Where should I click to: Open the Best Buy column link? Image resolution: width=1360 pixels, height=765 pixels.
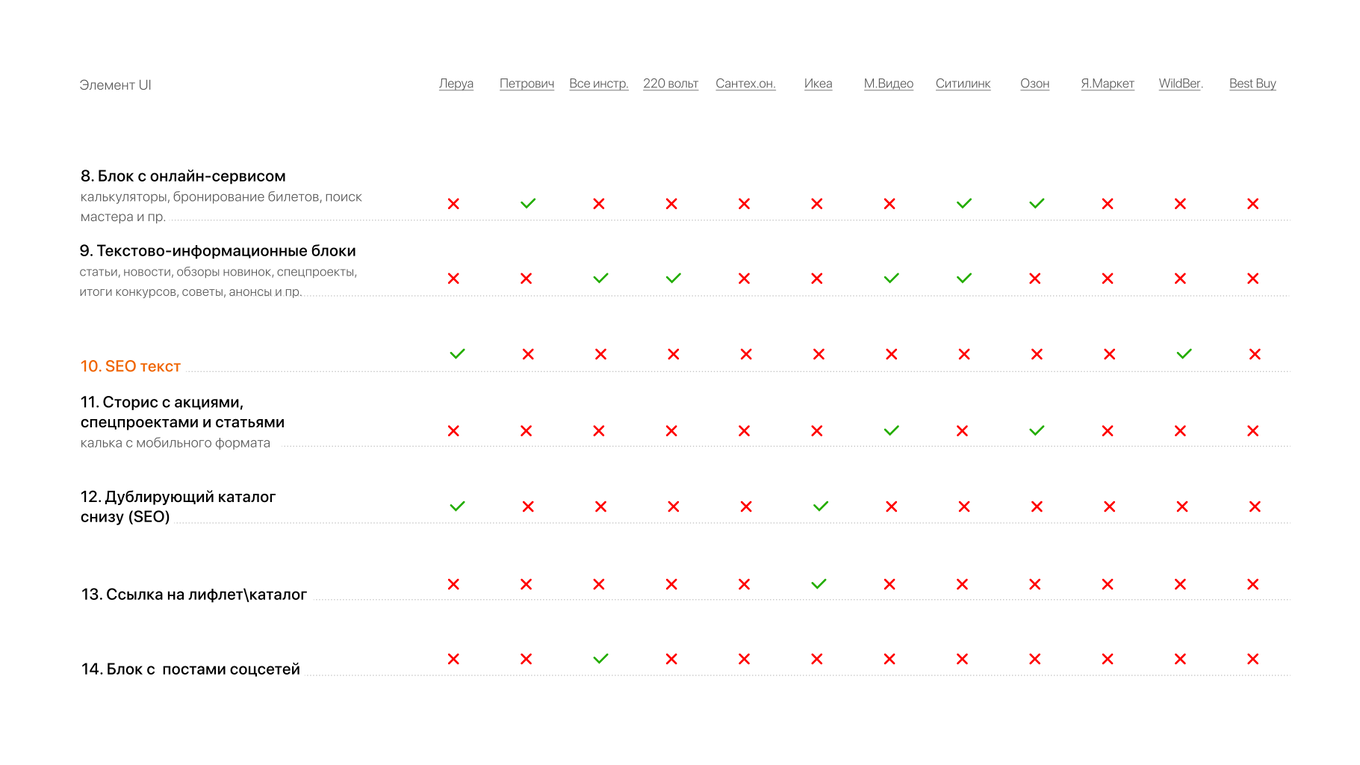tap(1252, 84)
